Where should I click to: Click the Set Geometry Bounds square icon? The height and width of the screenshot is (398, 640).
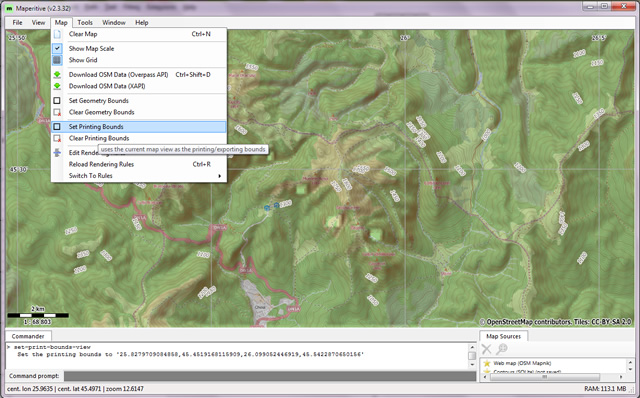[57, 101]
